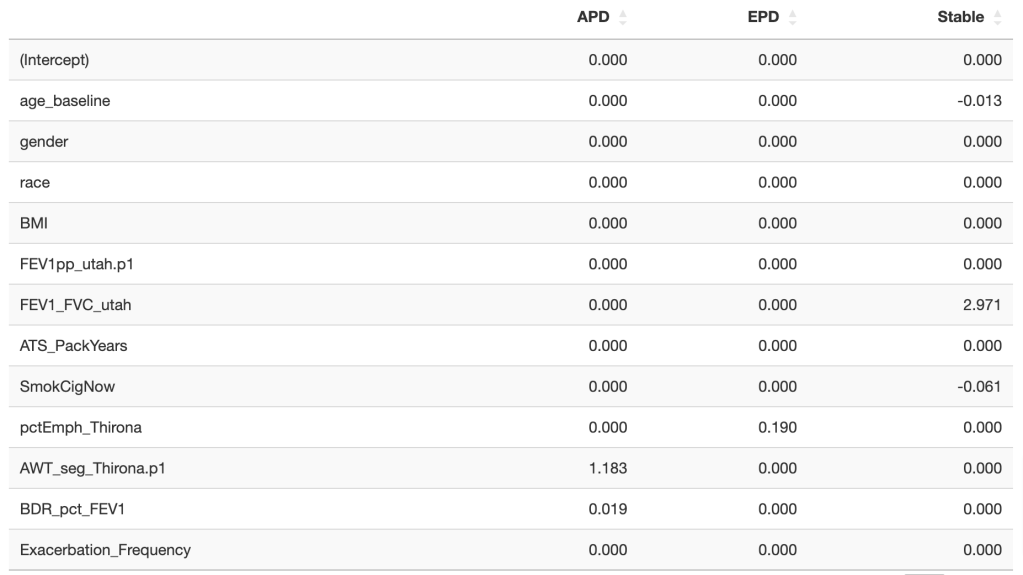
Task: Sort table by the Stable header label
Action: tap(960, 18)
